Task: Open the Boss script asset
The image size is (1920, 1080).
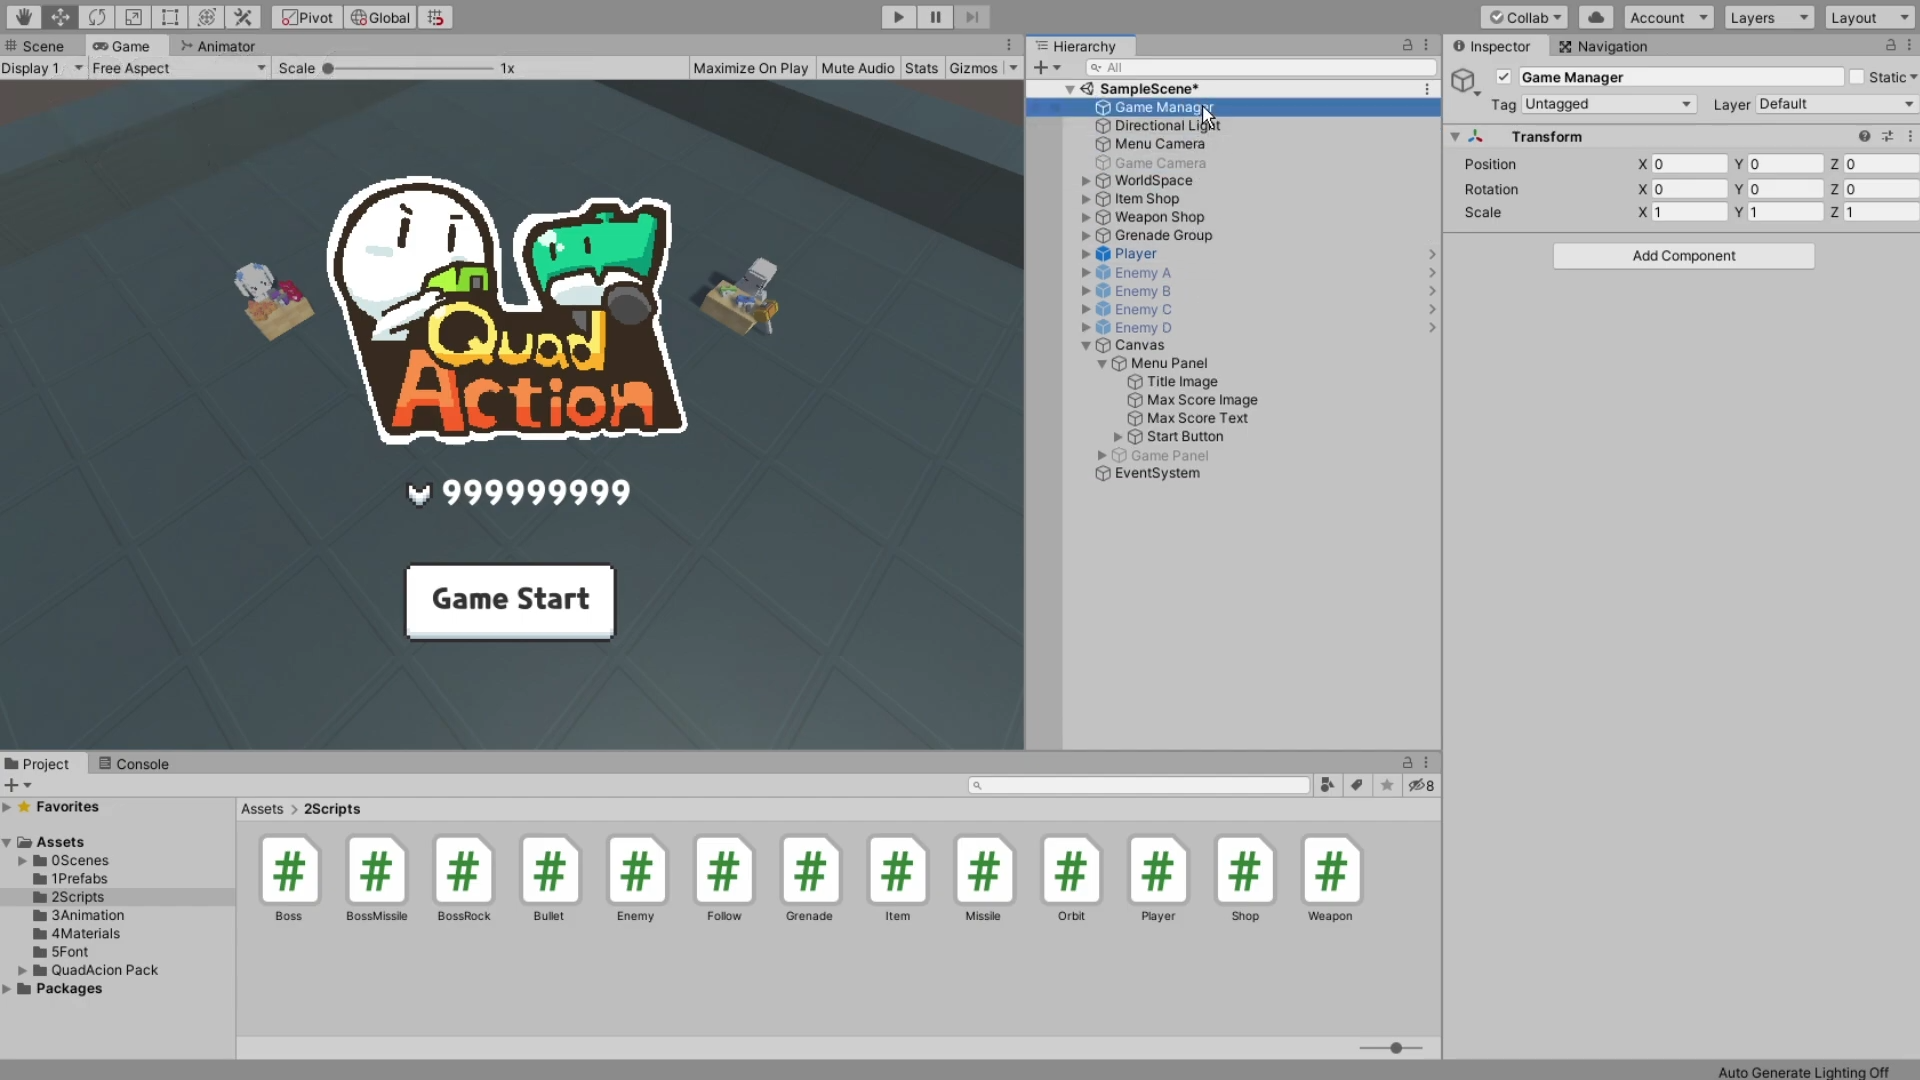Action: coord(289,879)
